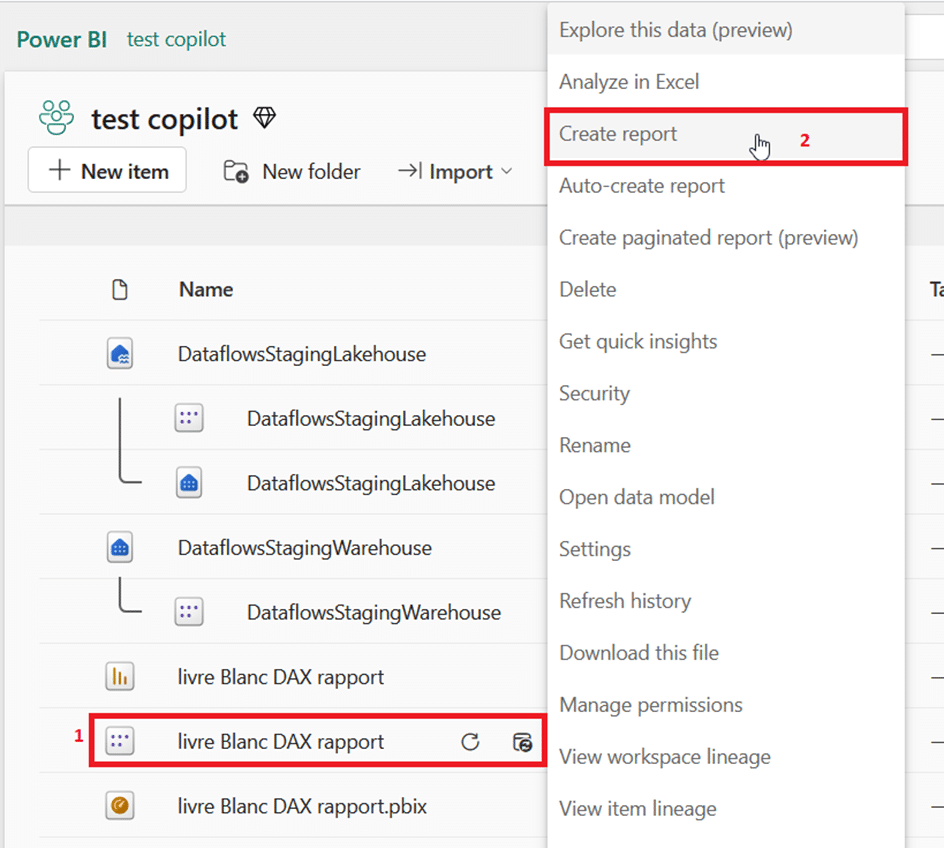Click the semantic model icon in the highlighted row
The width and height of the screenshot is (944, 848).
pyautogui.click(x=120, y=742)
